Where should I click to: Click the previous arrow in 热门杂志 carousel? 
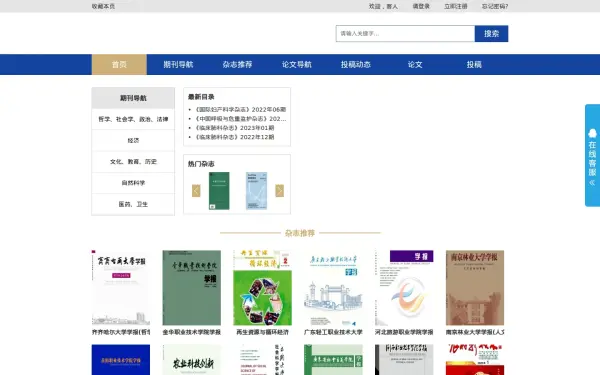point(196,191)
